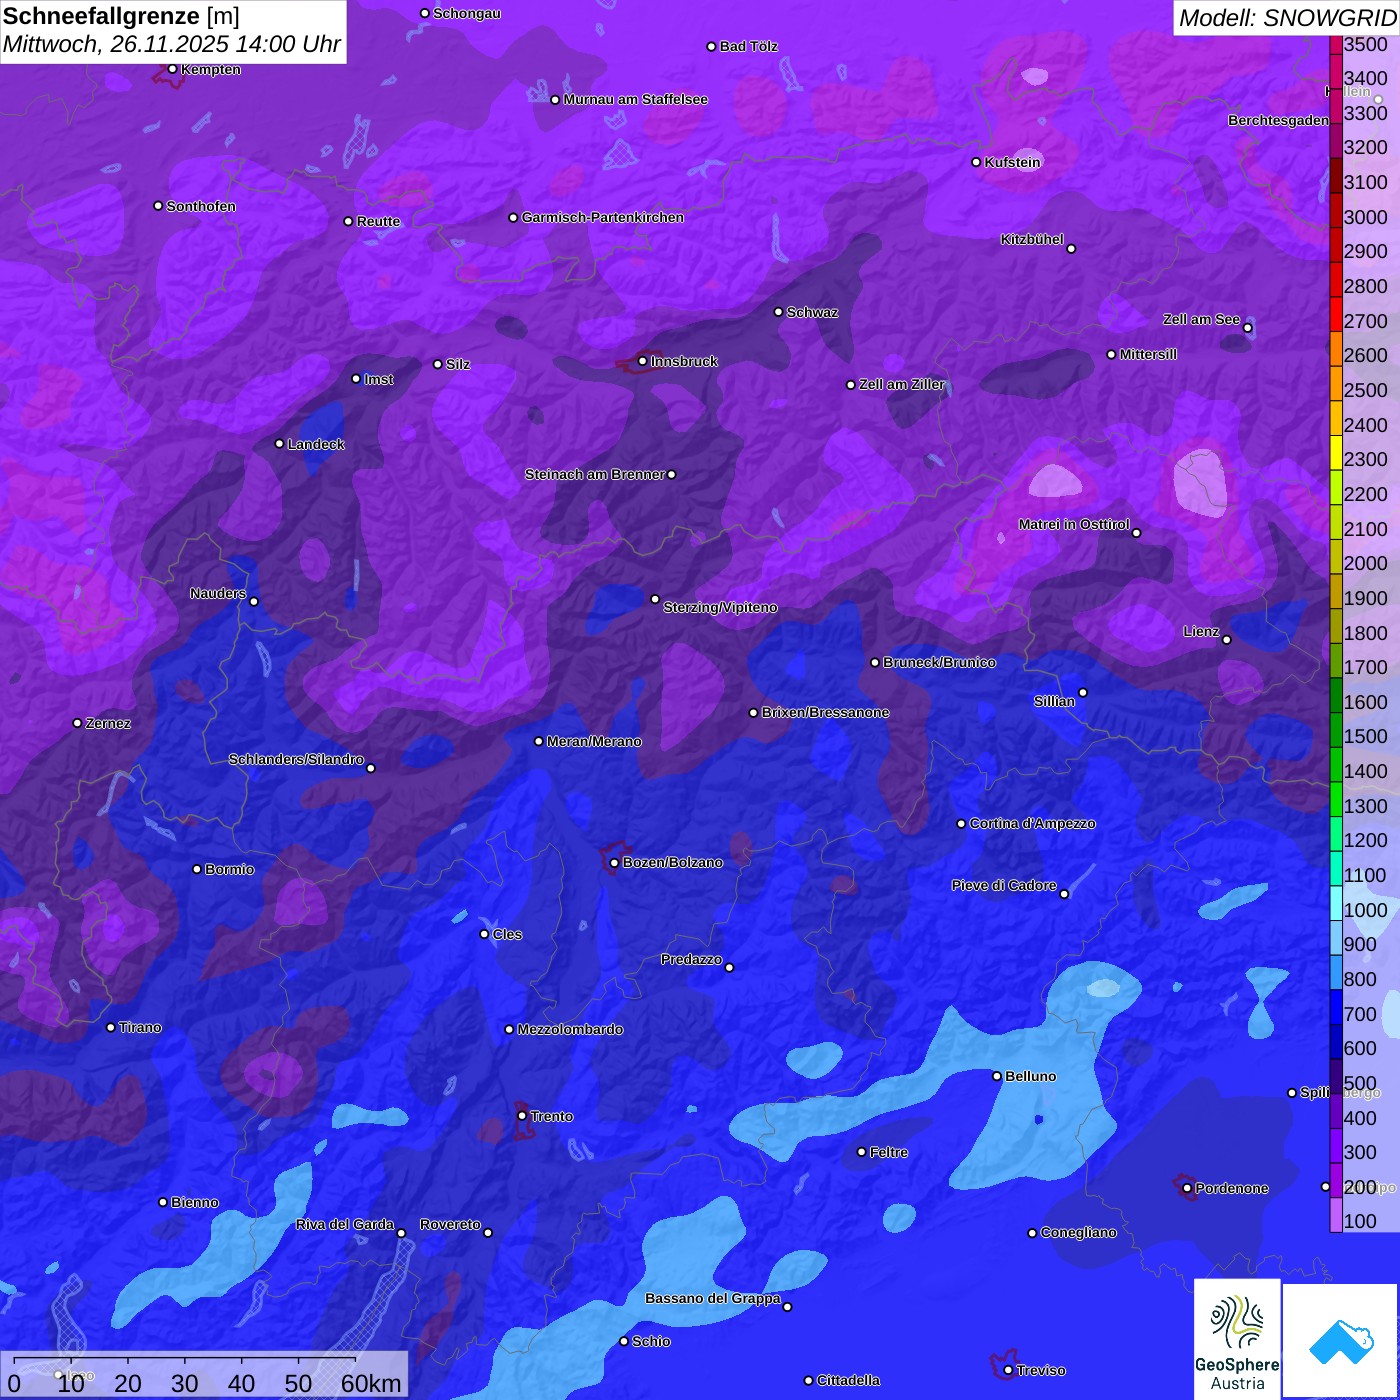
Task: Click the Lienz location dot
Action: point(1226,640)
